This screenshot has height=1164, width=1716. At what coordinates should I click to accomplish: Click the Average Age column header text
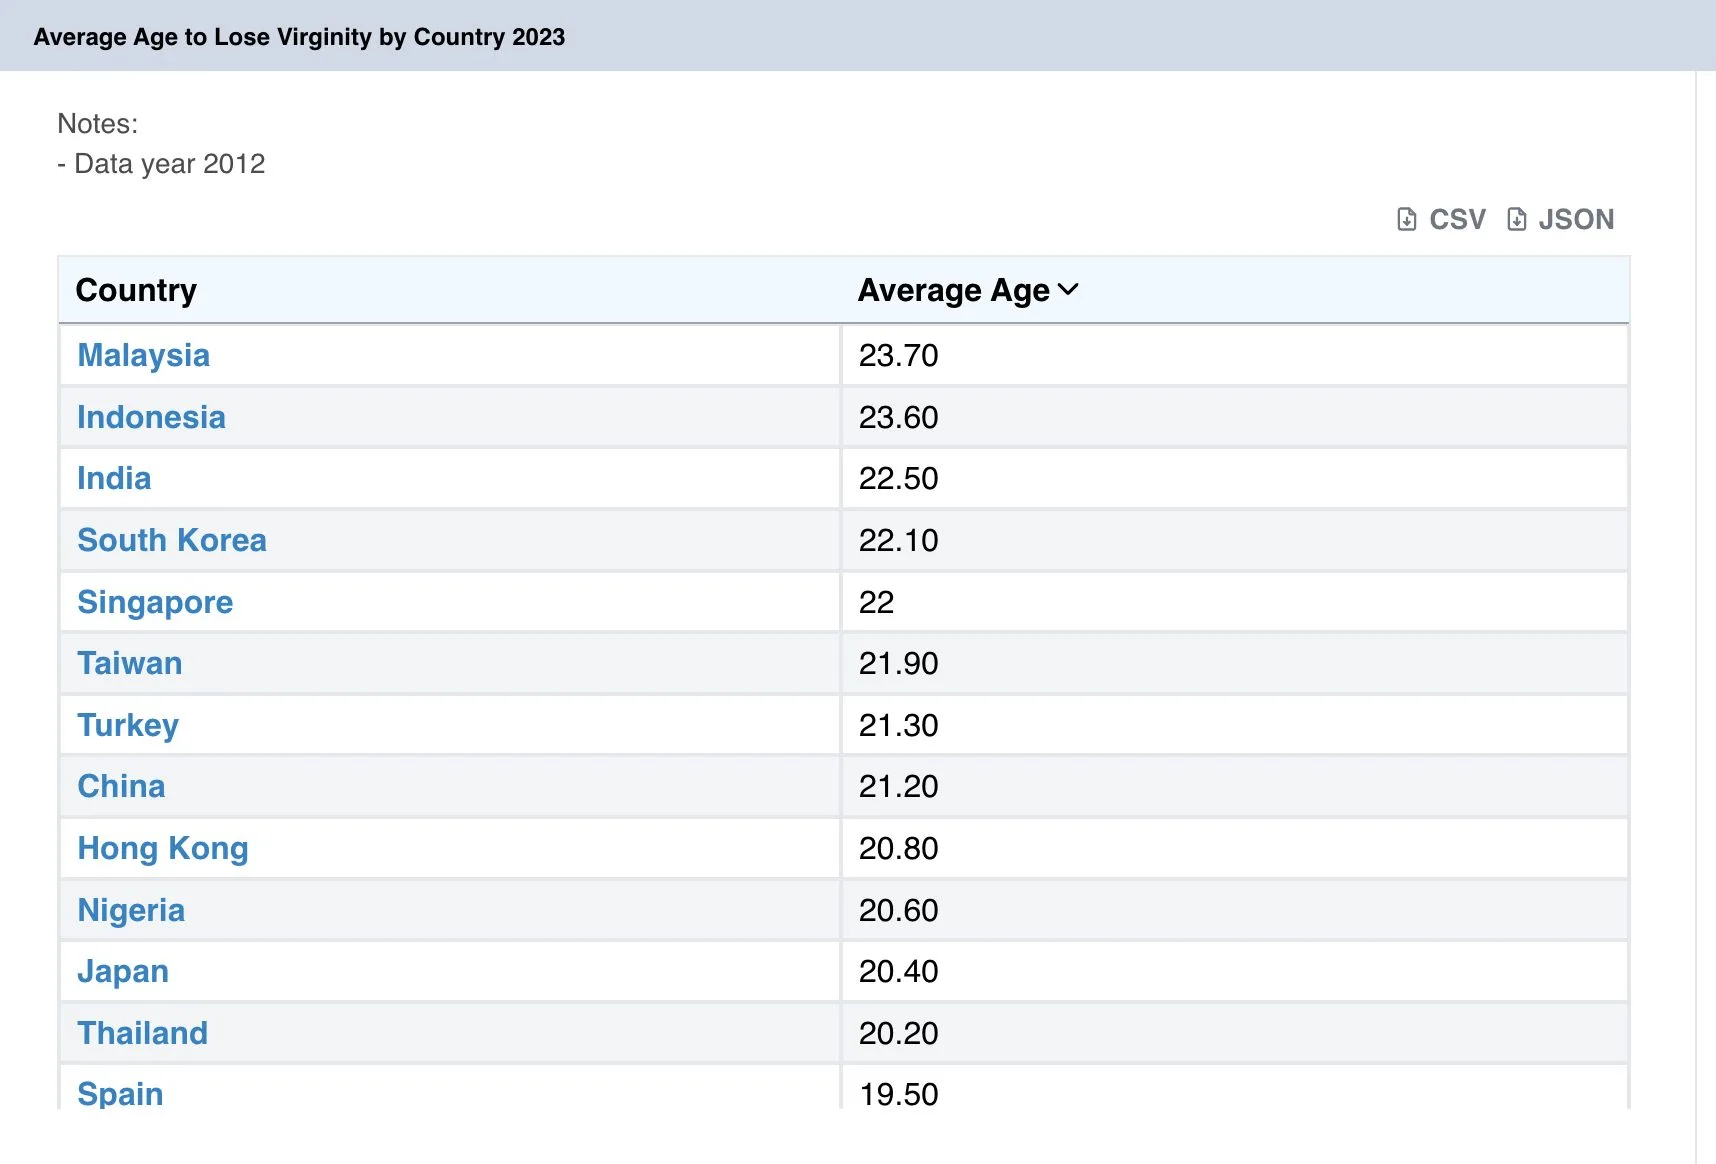(953, 290)
